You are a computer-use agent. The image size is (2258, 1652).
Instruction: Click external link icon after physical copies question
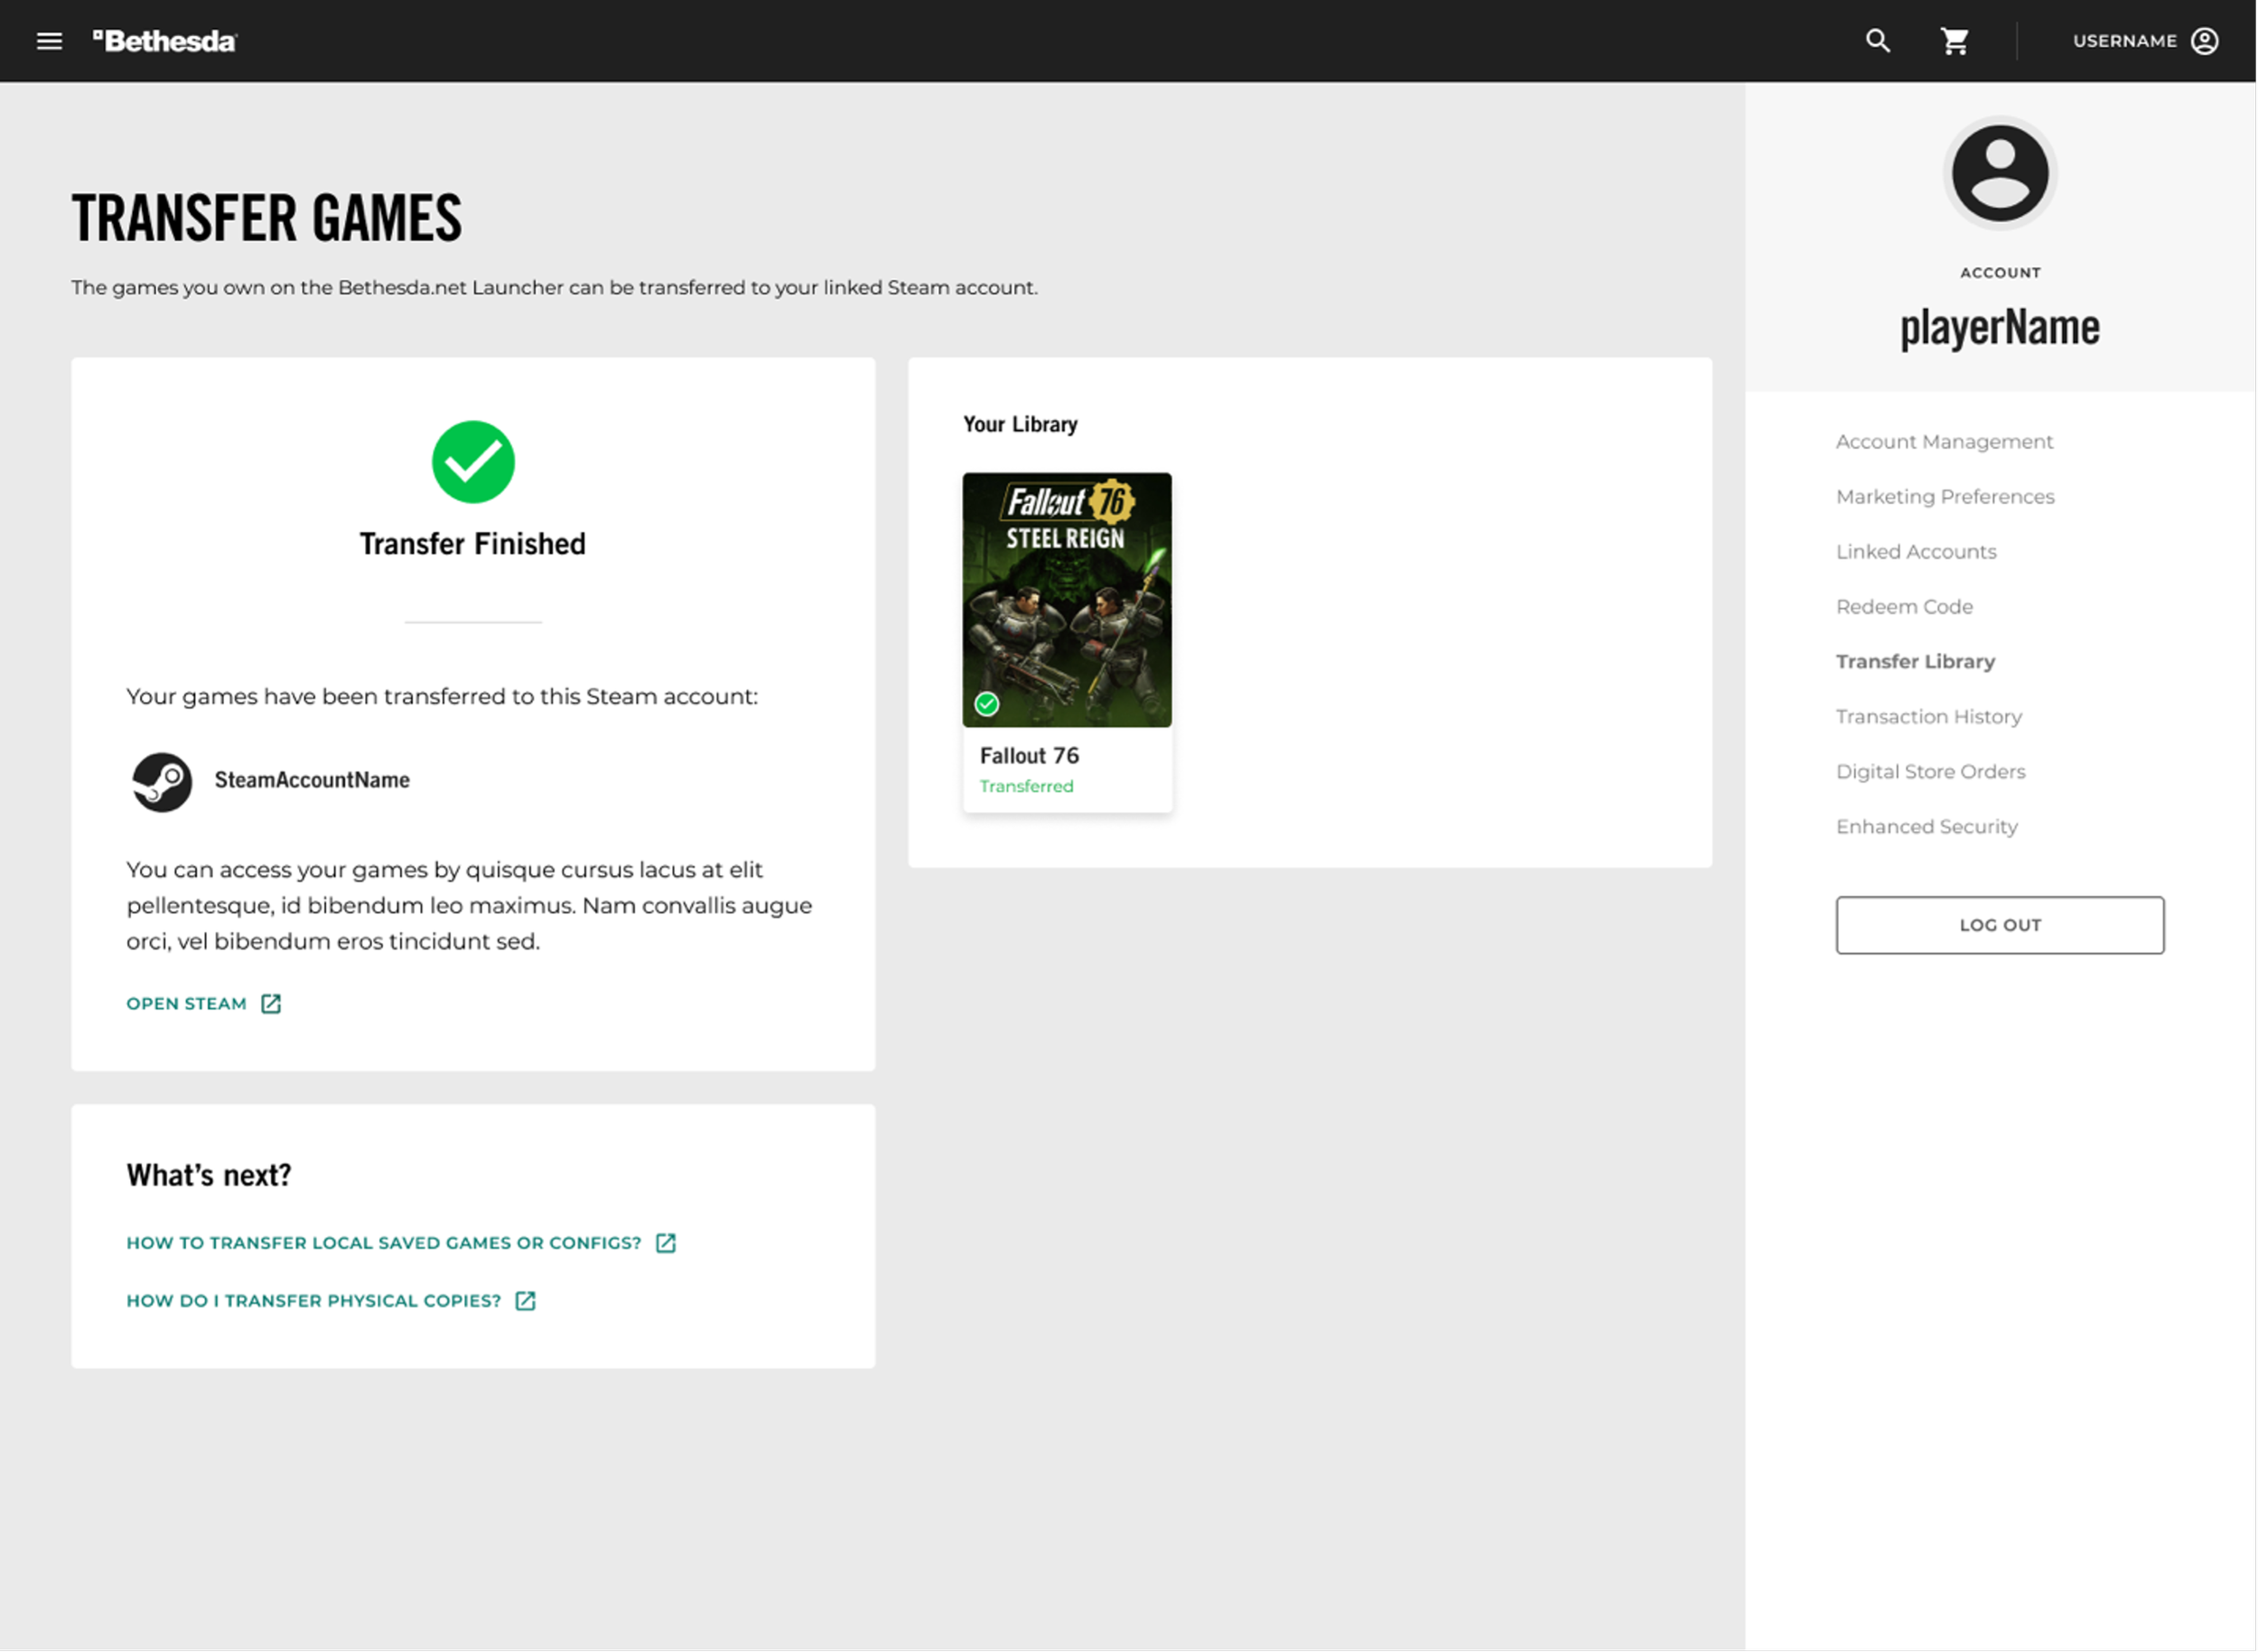coord(526,1301)
